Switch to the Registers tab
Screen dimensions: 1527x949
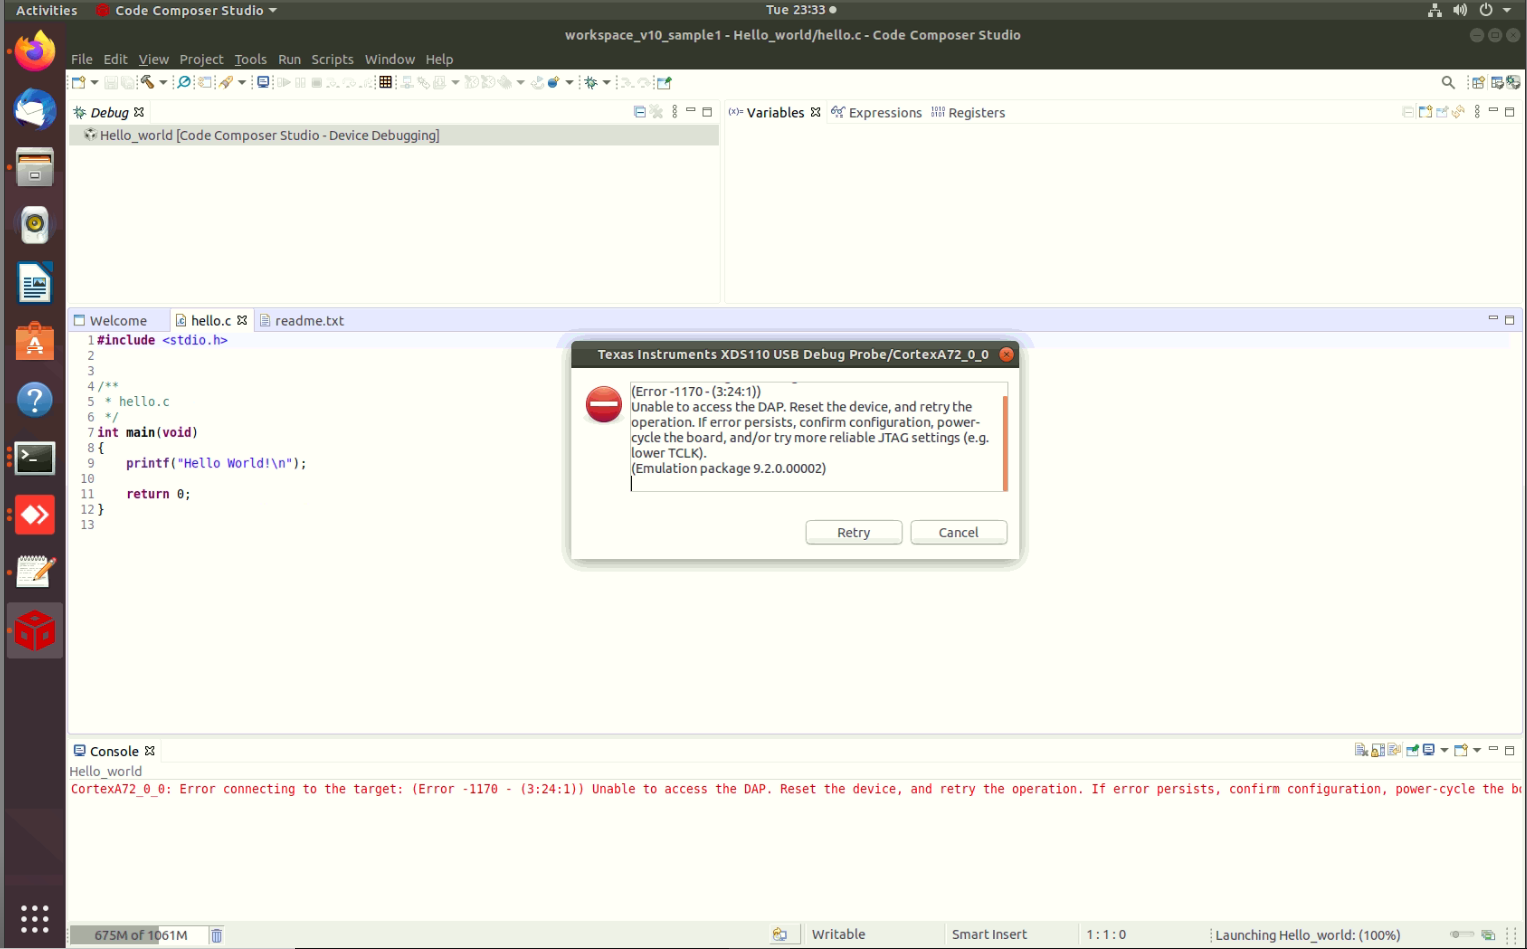(968, 113)
